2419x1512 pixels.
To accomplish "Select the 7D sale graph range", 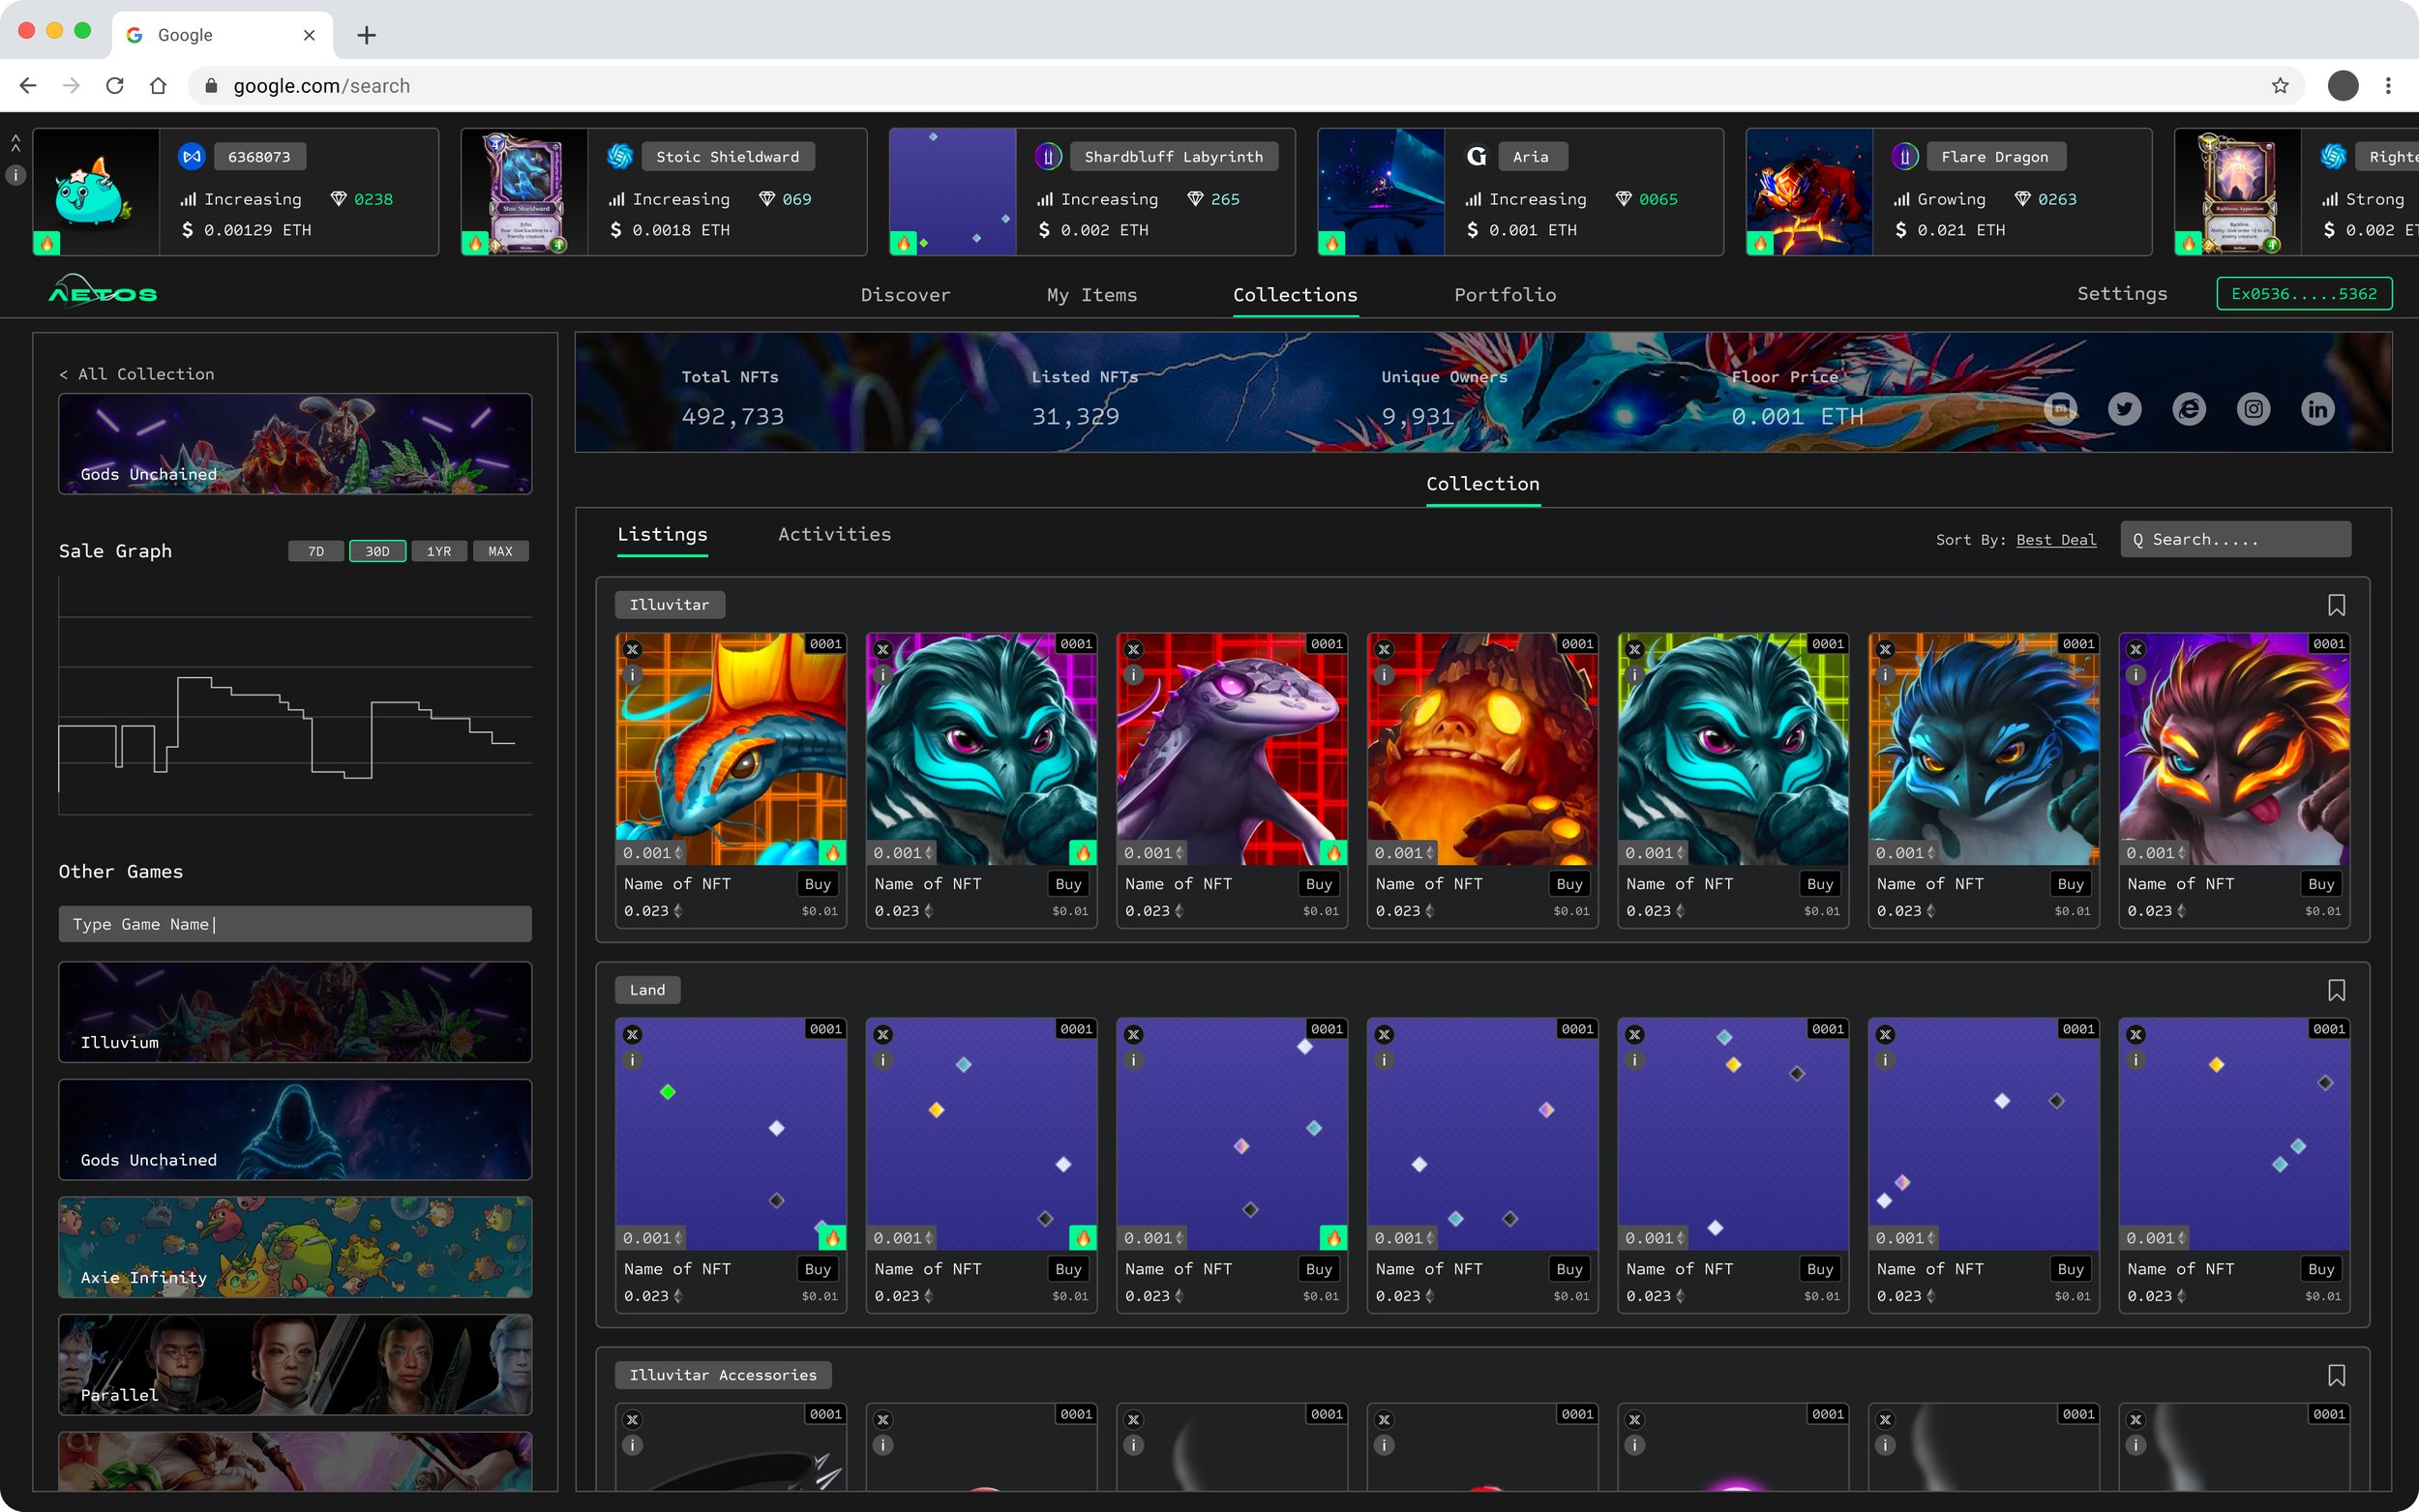I will pyautogui.click(x=316, y=551).
